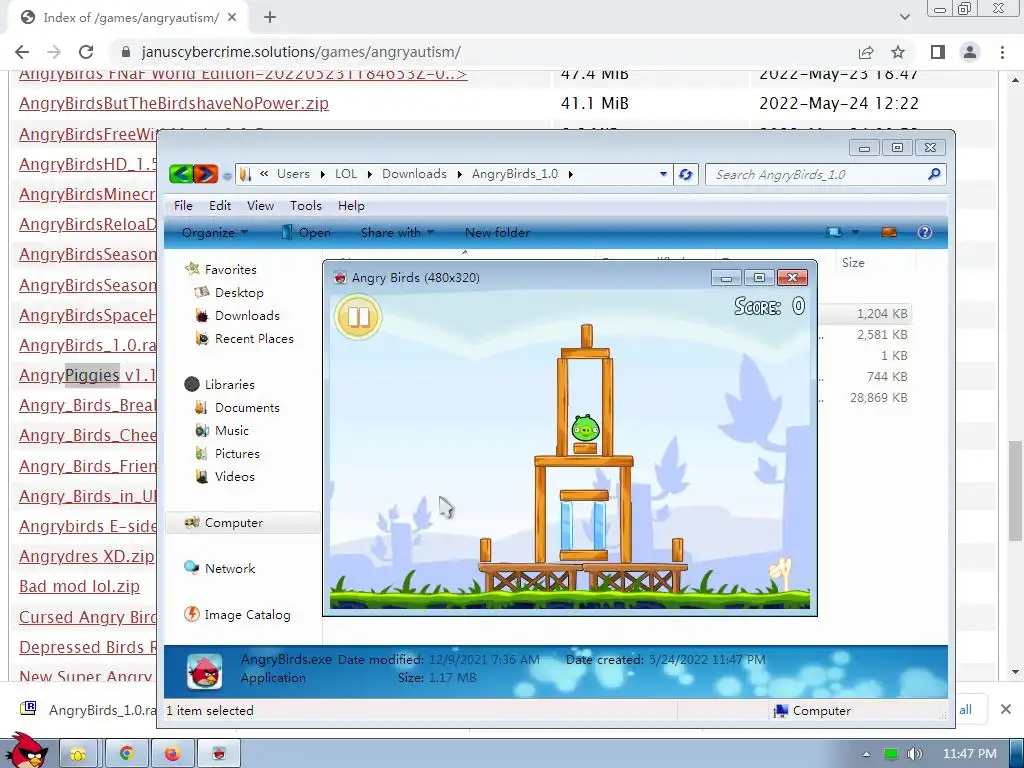Expand chevron after AngryBirds_1.0 in path
The image size is (1024, 768).
click(x=571, y=174)
